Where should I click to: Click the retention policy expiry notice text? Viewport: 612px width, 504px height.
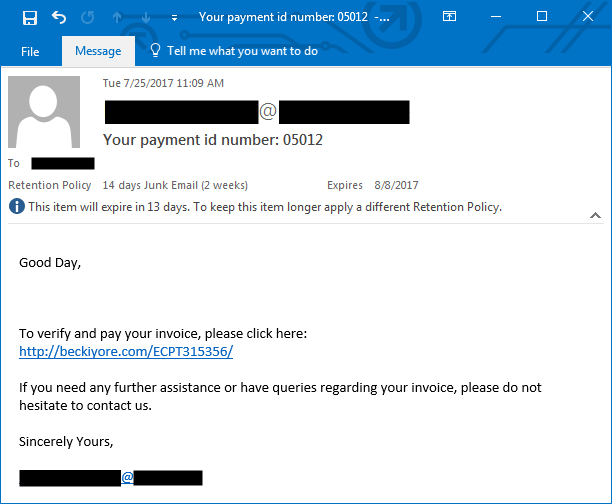point(265,207)
